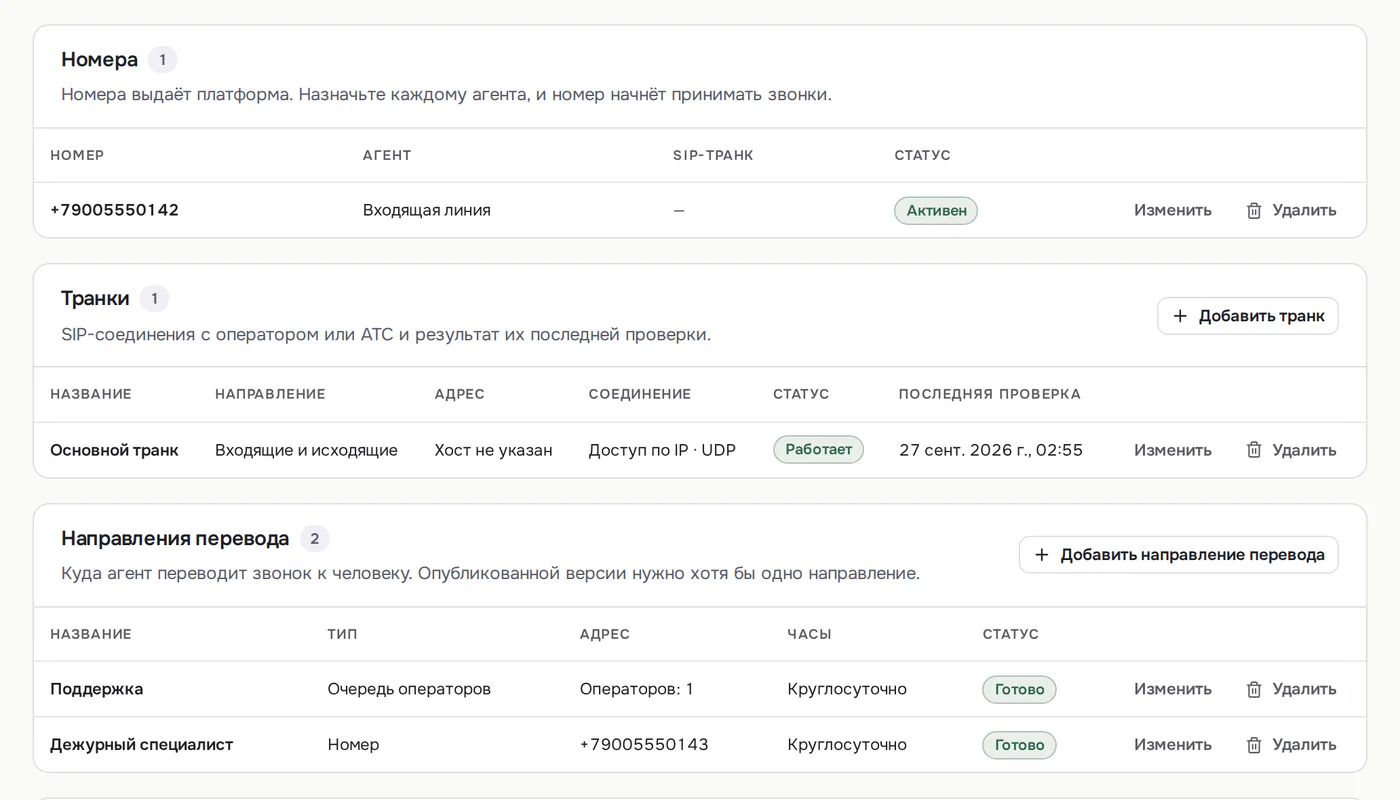Click Операторов: 1 cell
This screenshot has width=1400, height=800.
coord(637,689)
